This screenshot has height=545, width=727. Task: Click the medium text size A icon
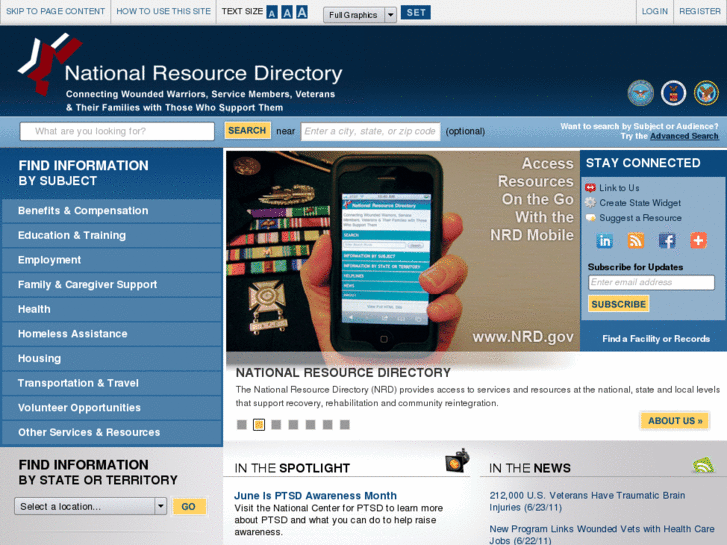pos(287,13)
